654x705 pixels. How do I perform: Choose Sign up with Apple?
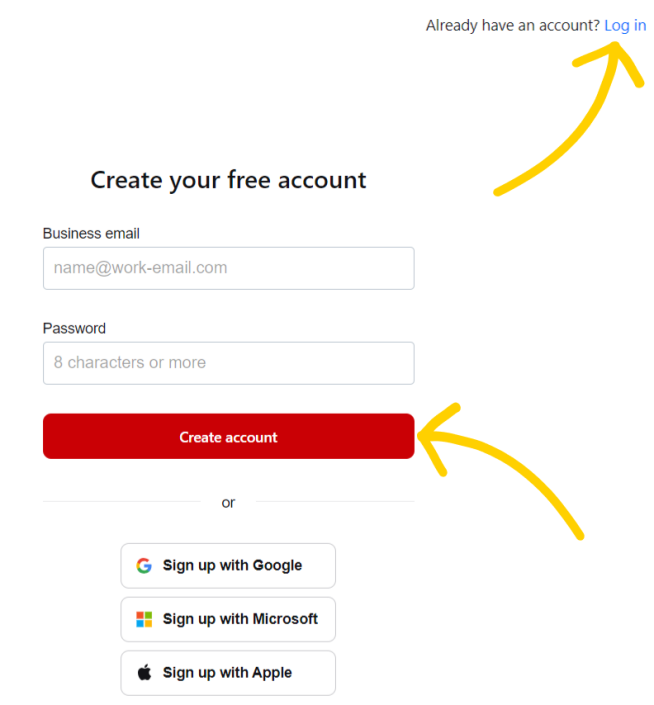228,673
